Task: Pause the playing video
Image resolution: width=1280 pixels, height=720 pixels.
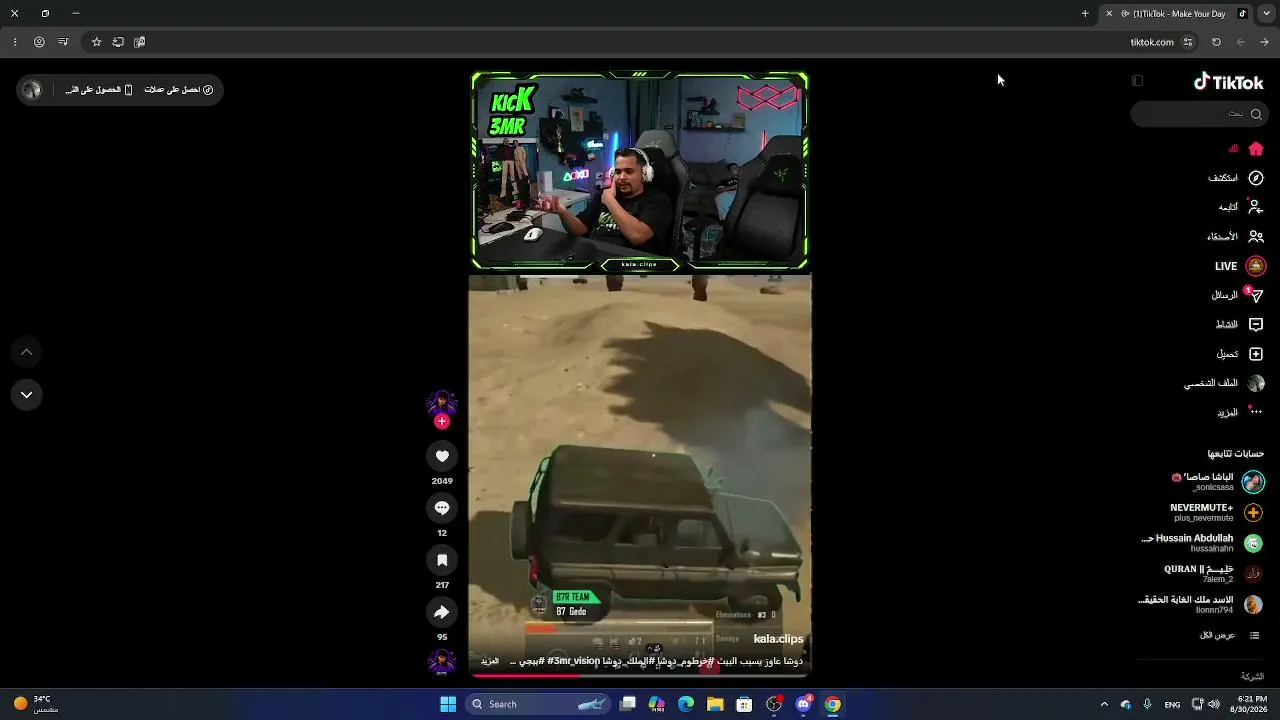Action: [640, 372]
